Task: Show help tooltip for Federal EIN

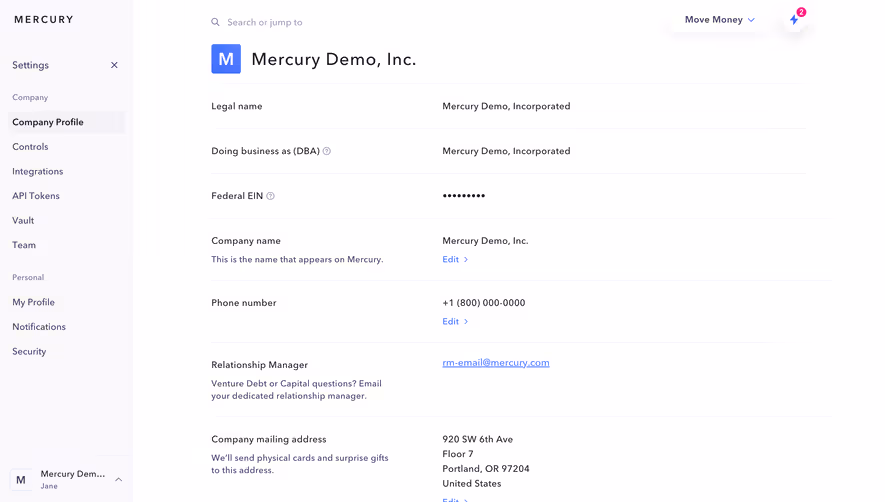Action: [270, 196]
